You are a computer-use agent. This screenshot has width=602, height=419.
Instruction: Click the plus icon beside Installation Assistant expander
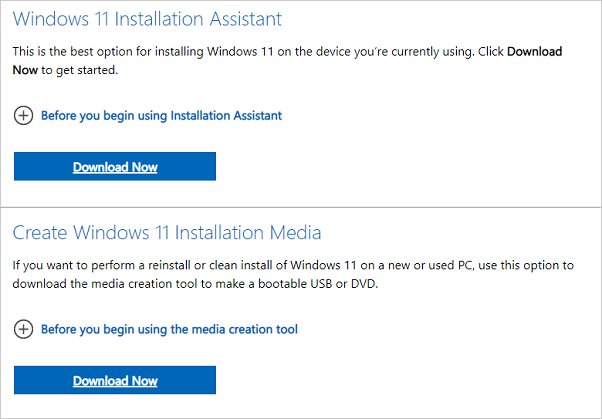pyautogui.click(x=23, y=115)
